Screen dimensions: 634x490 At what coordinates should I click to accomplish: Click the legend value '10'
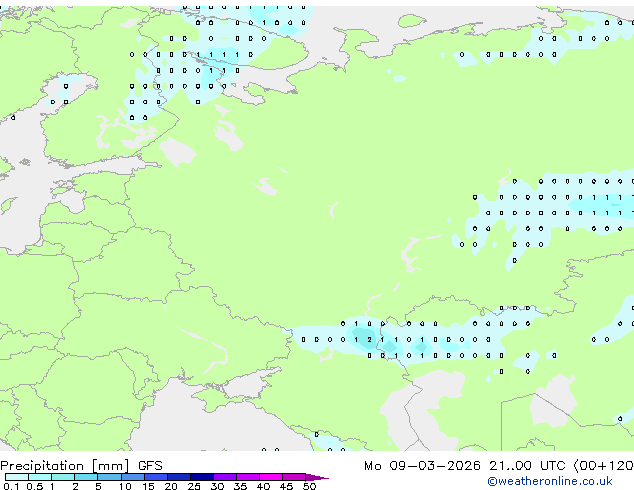coord(125,486)
